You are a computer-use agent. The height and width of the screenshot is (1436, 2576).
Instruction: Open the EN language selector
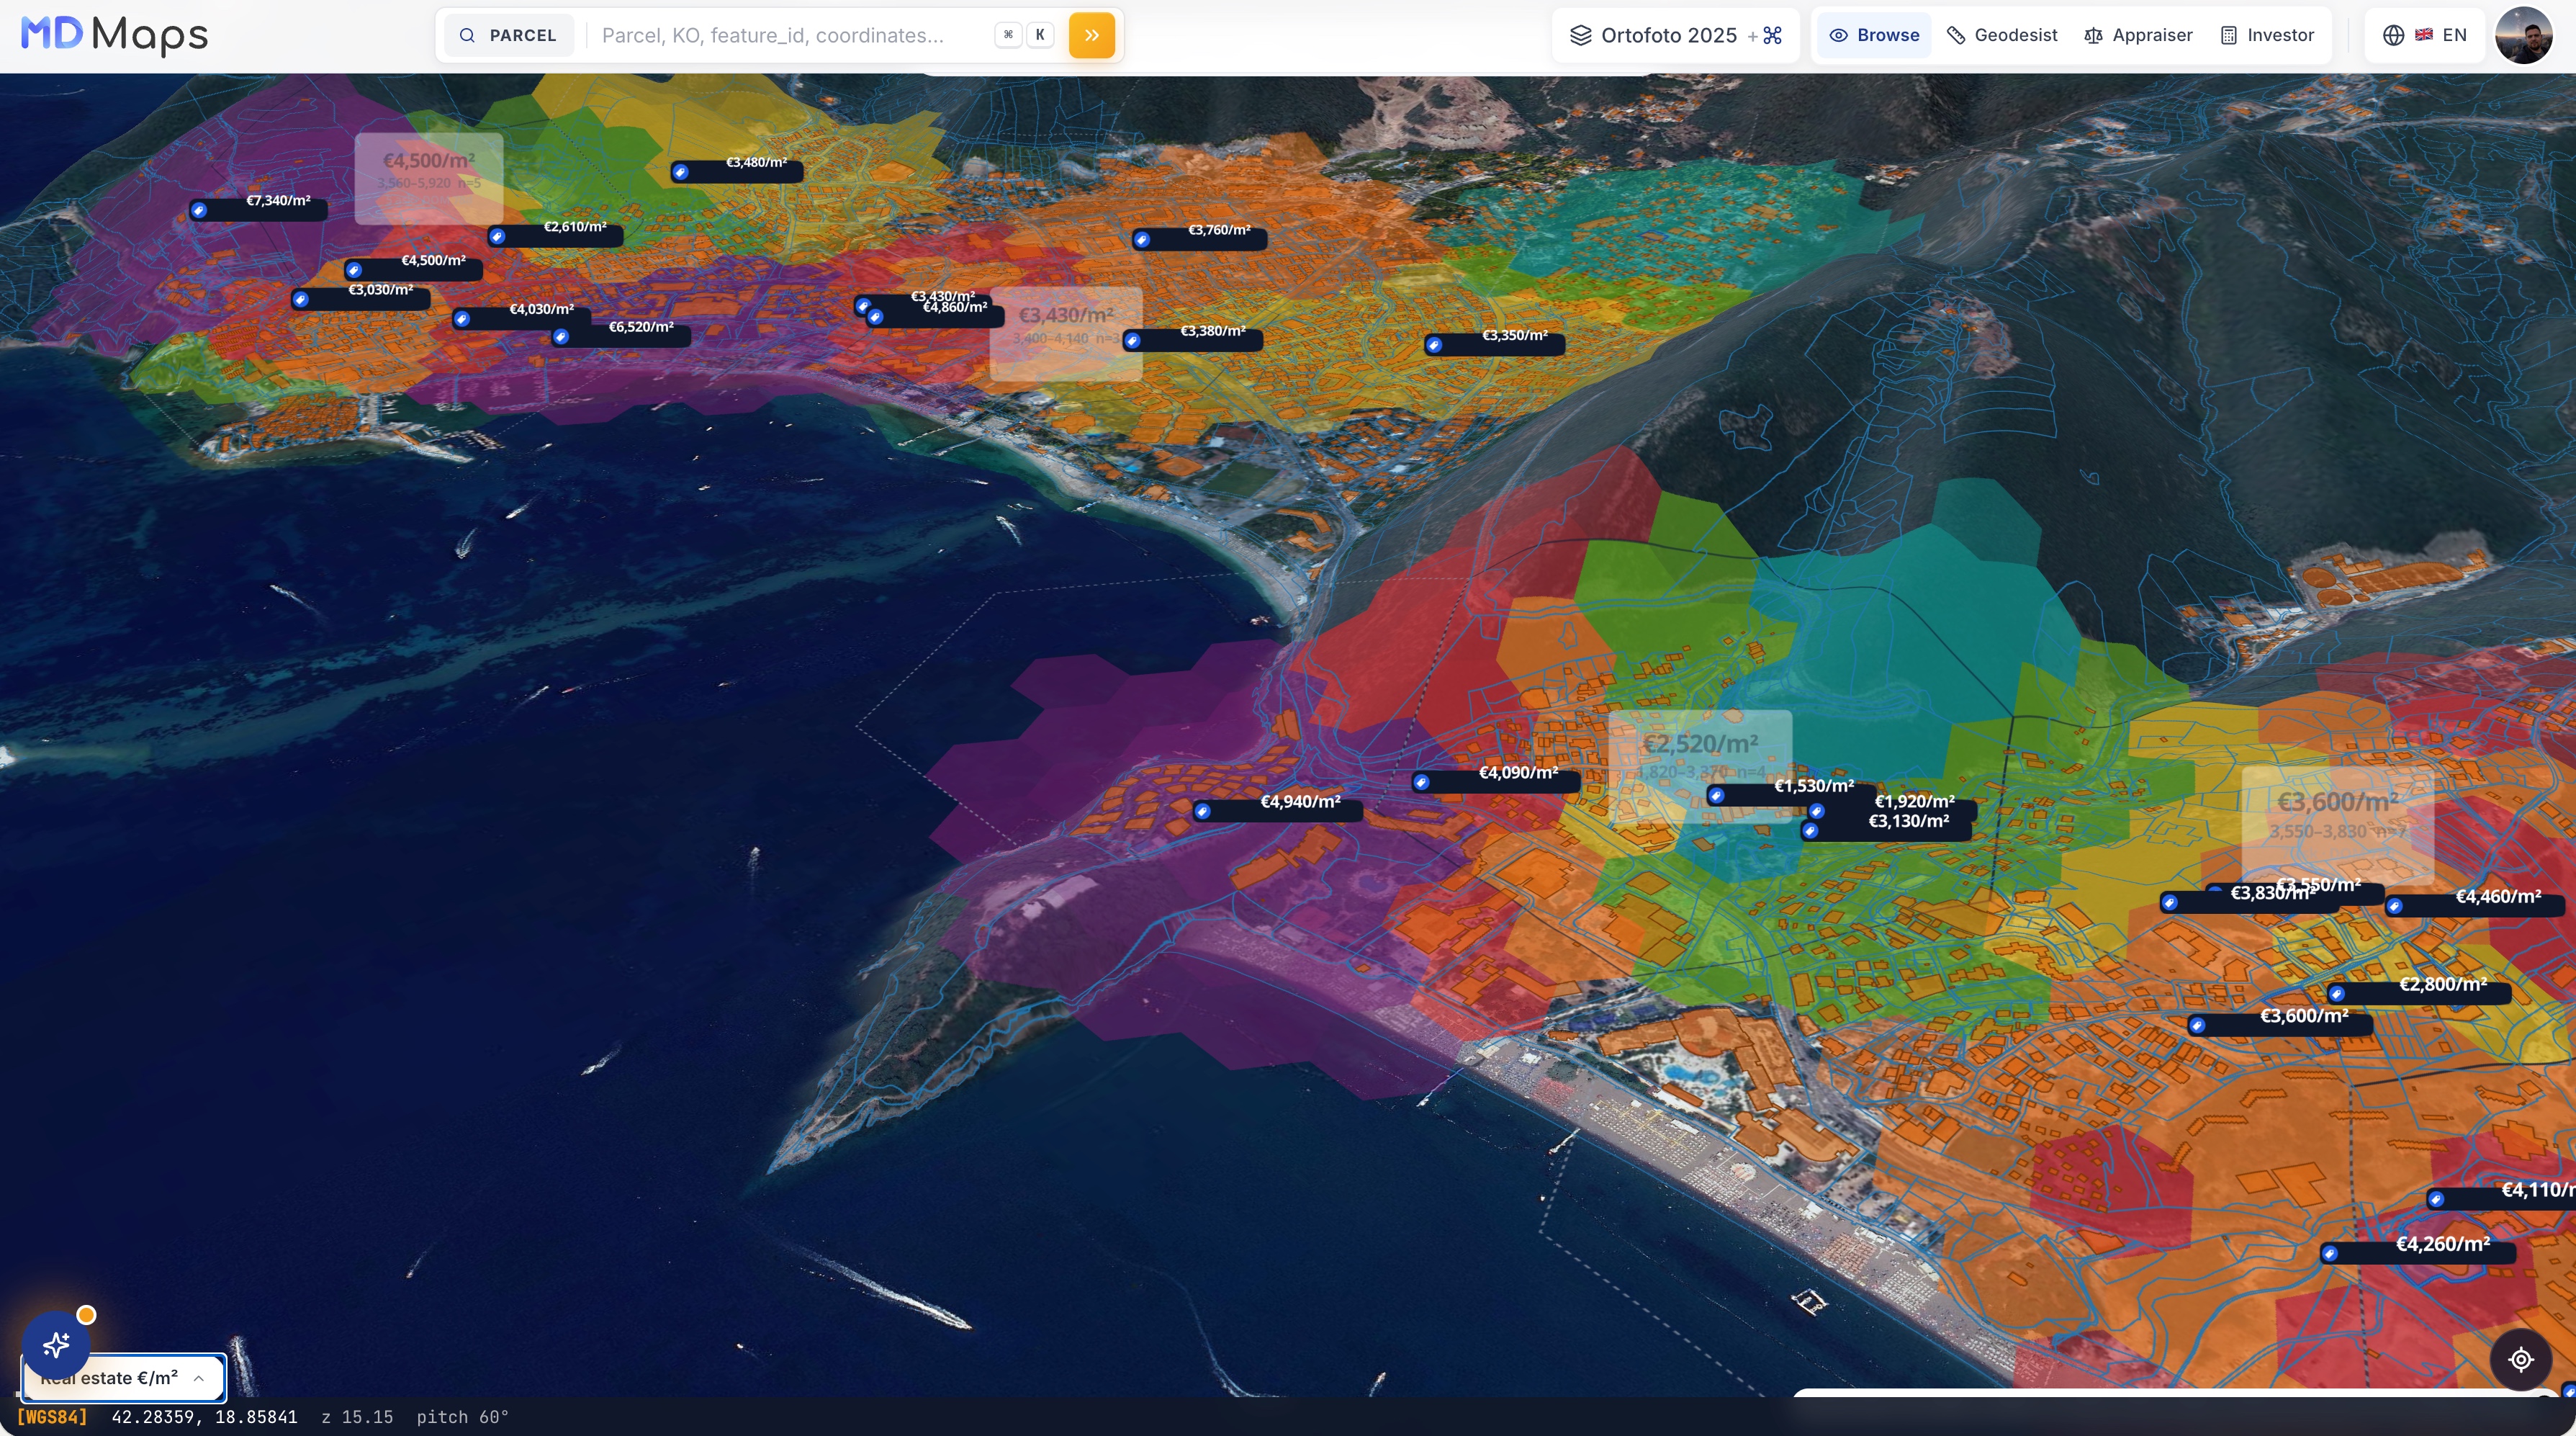[2425, 35]
